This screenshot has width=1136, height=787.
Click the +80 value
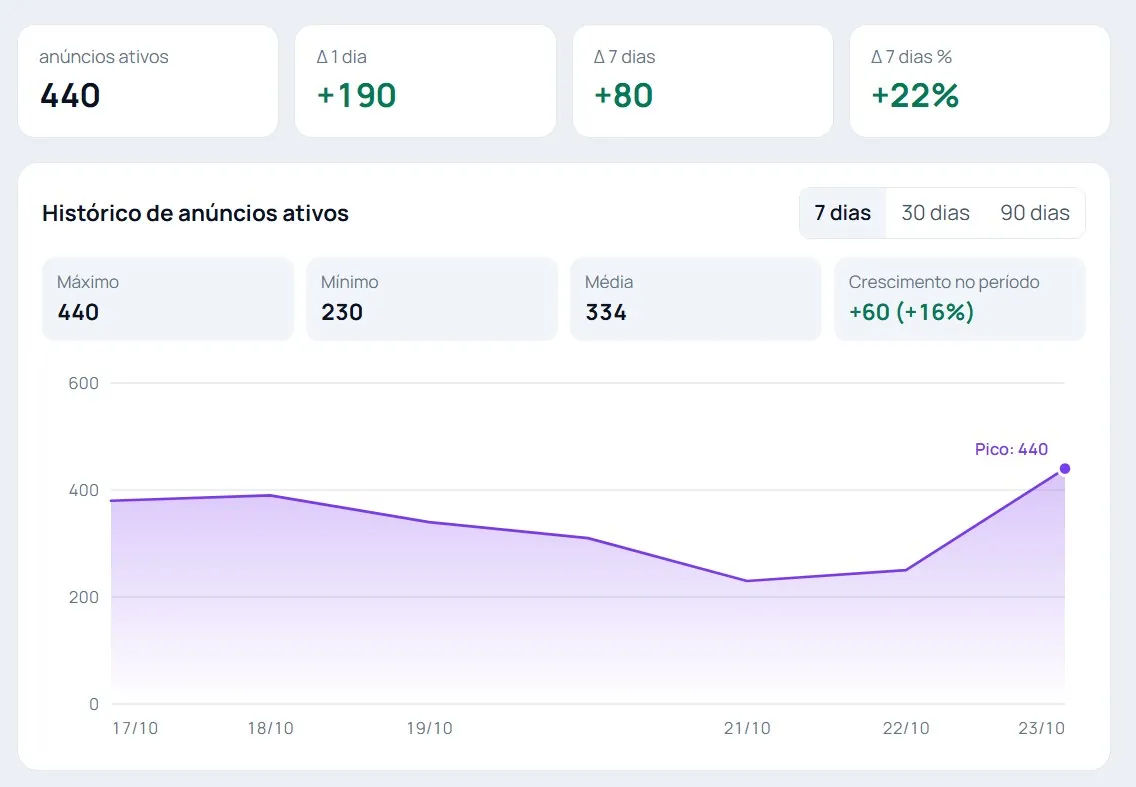(624, 96)
